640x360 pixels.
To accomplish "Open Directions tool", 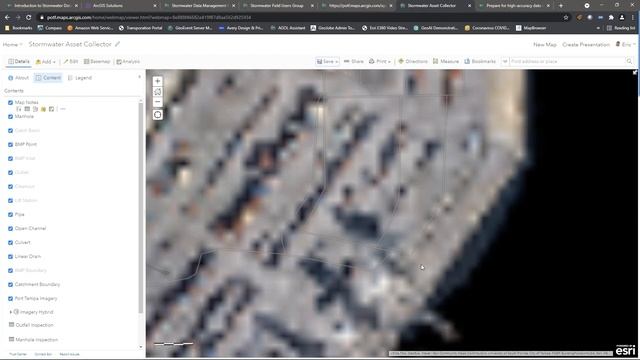I will 413,61.
